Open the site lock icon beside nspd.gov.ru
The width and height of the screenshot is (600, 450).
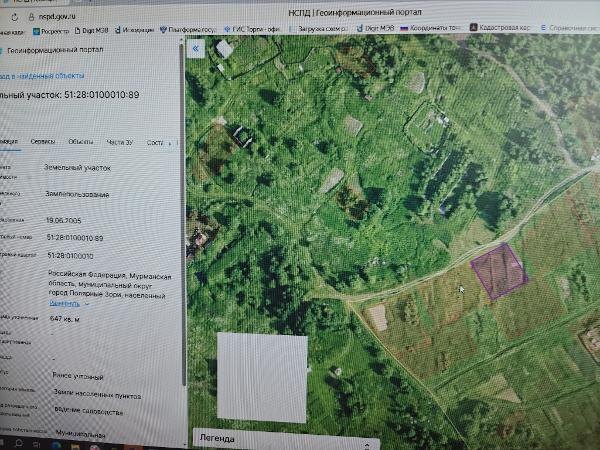click(31, 17)
